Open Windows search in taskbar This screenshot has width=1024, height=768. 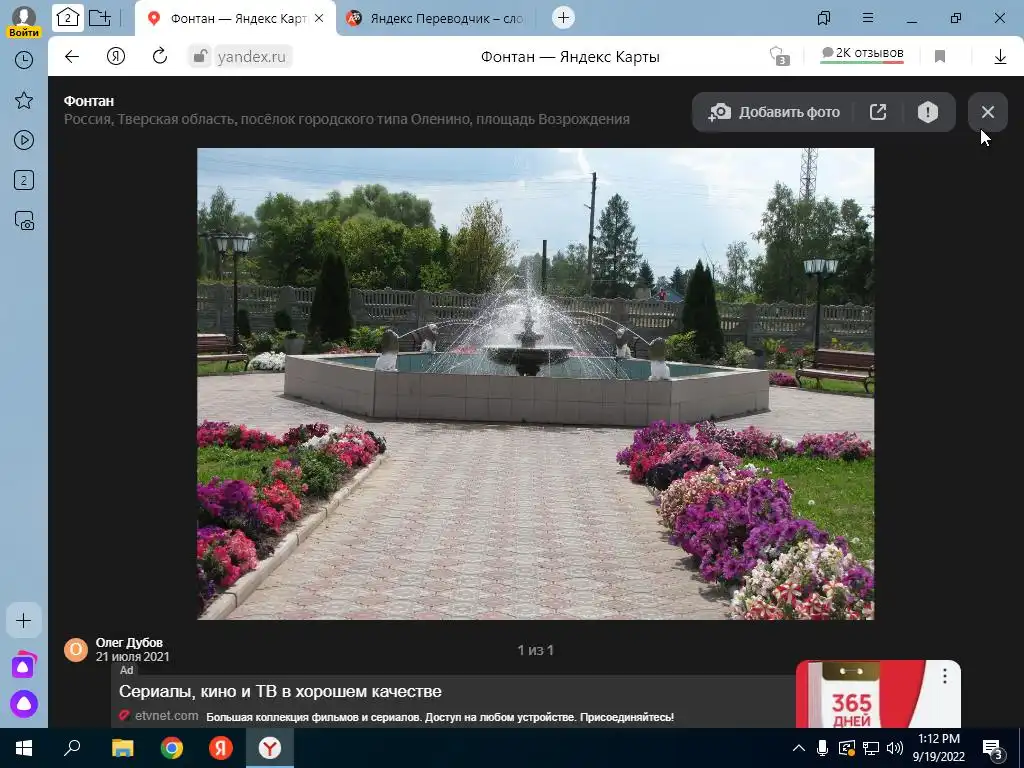coord(72,748)
